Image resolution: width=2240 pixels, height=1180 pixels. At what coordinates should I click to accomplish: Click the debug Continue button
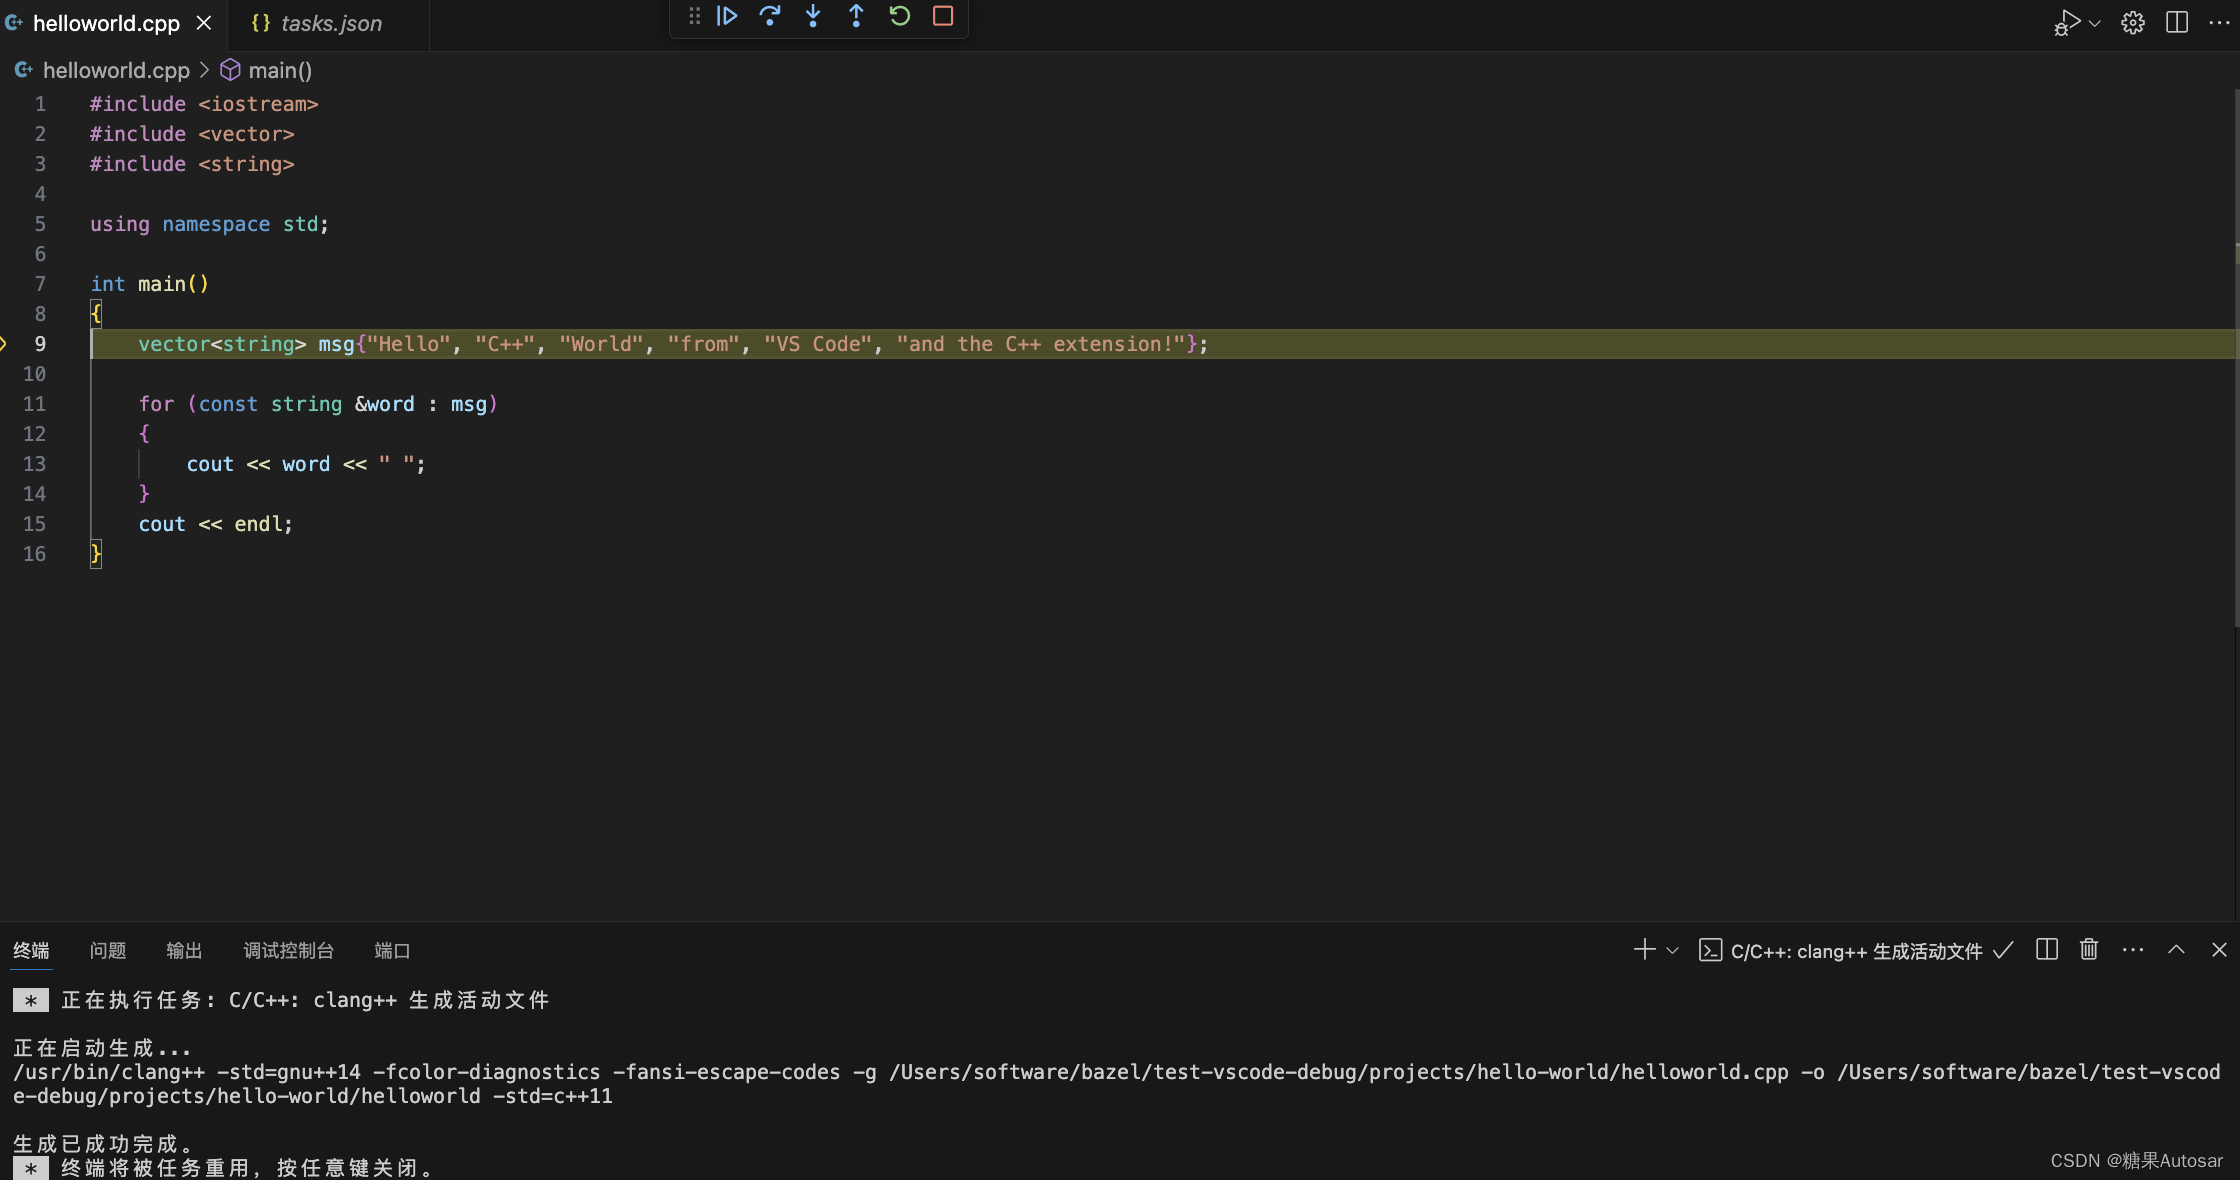[727, 16]
